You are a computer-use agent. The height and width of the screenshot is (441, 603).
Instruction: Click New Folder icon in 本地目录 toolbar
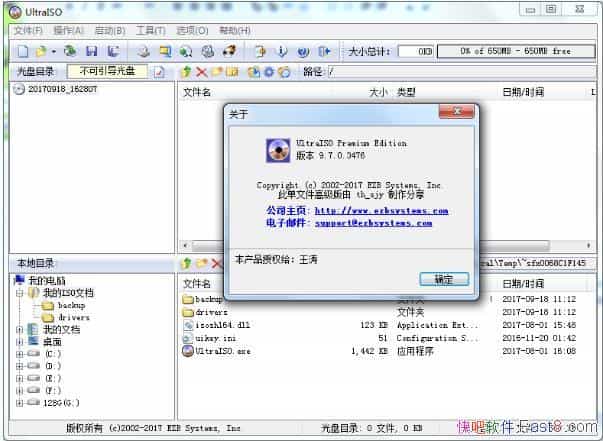coord(202,263)
